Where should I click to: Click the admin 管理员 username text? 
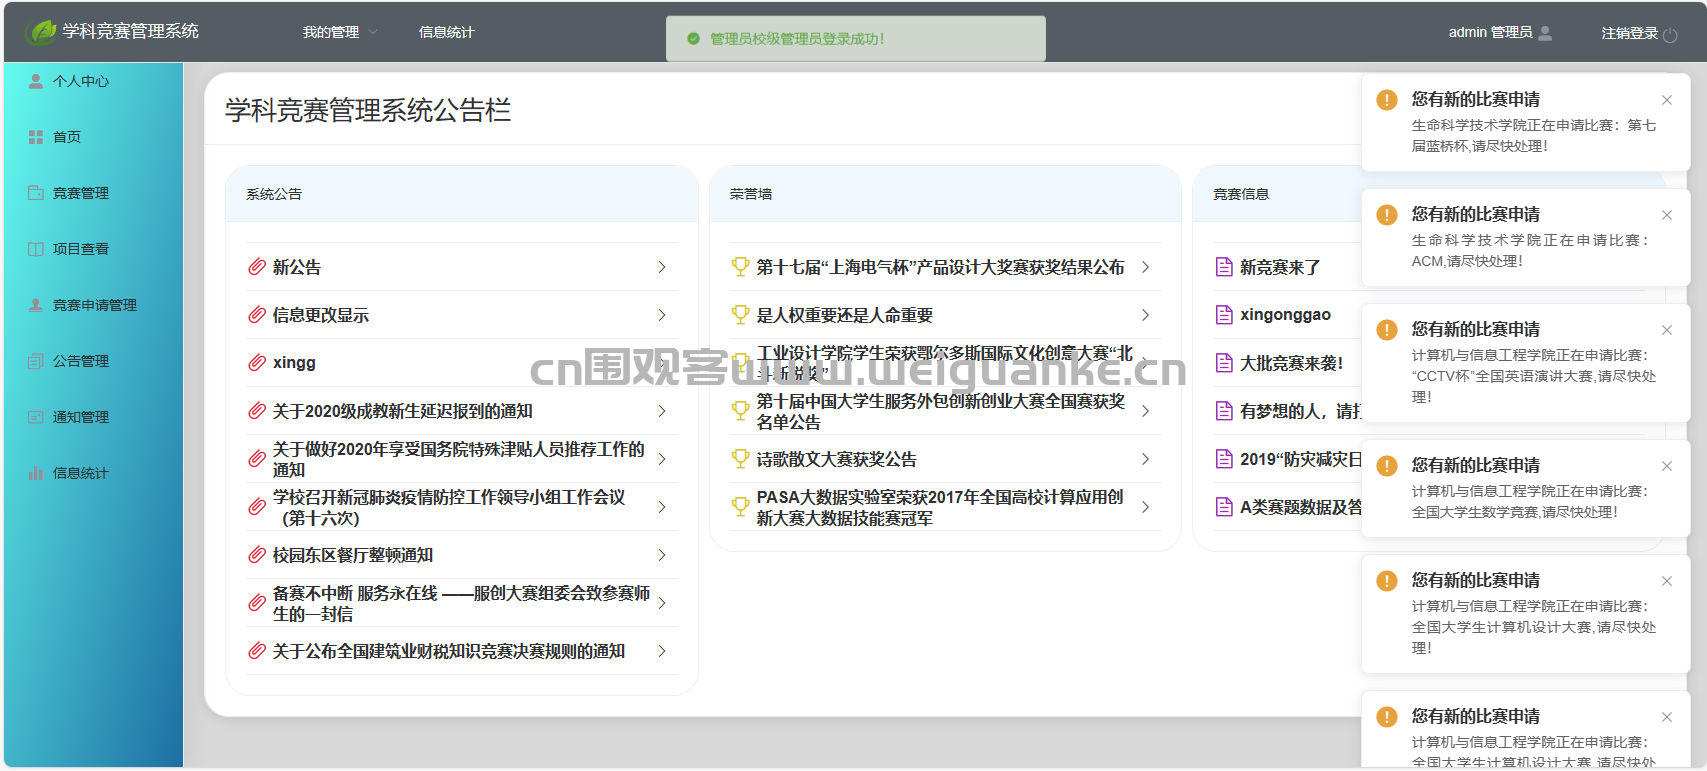(1490, 32)
